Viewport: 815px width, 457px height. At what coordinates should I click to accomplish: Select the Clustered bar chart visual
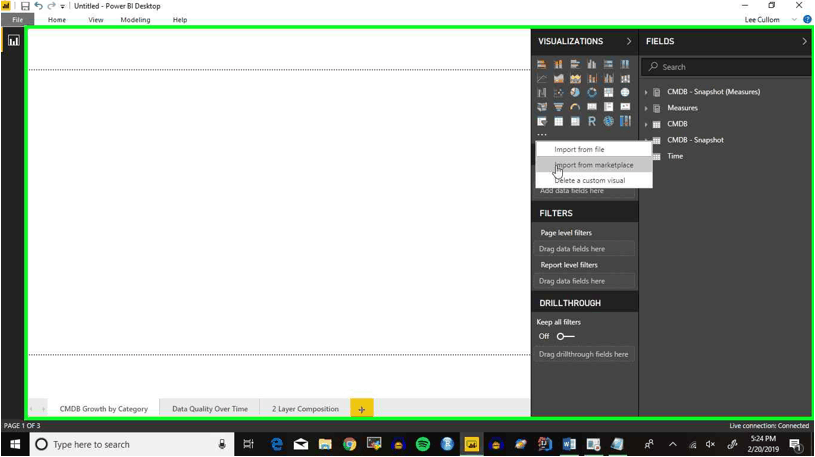tap(575, 64)
